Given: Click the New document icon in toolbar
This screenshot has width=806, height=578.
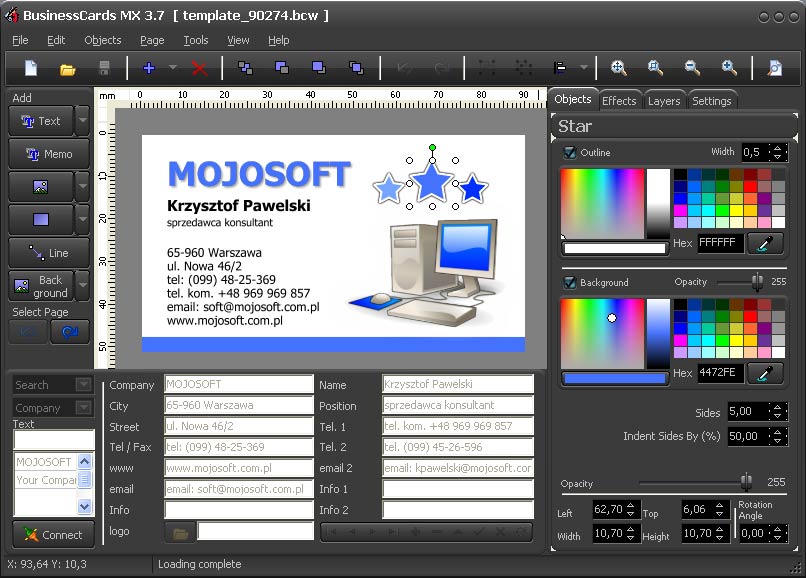Looking at the screenshot, I should click(x=31, y=68).
